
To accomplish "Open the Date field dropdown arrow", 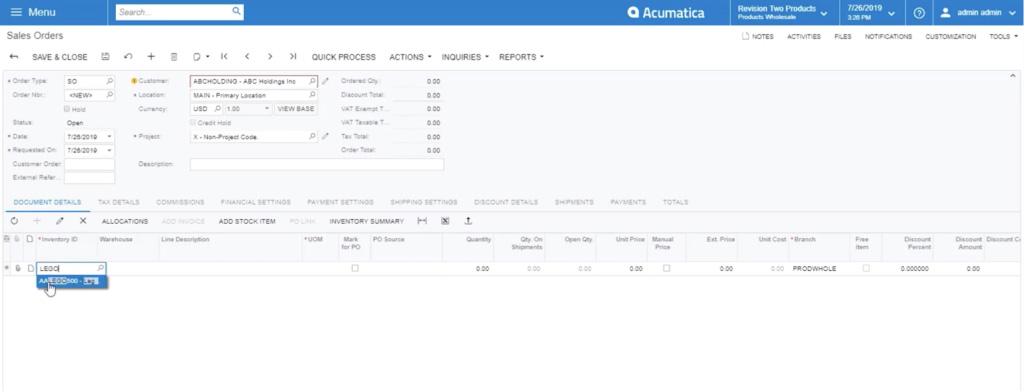I will [x=109, y=137].
